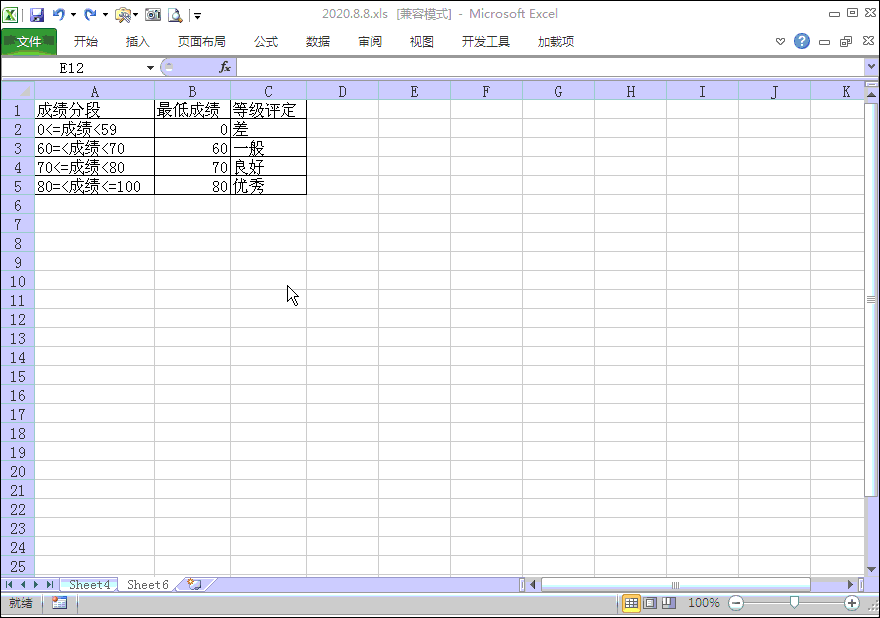Click the Excel program icon in title bar
The width and height of the screenshot is (880, 618).
11,15
